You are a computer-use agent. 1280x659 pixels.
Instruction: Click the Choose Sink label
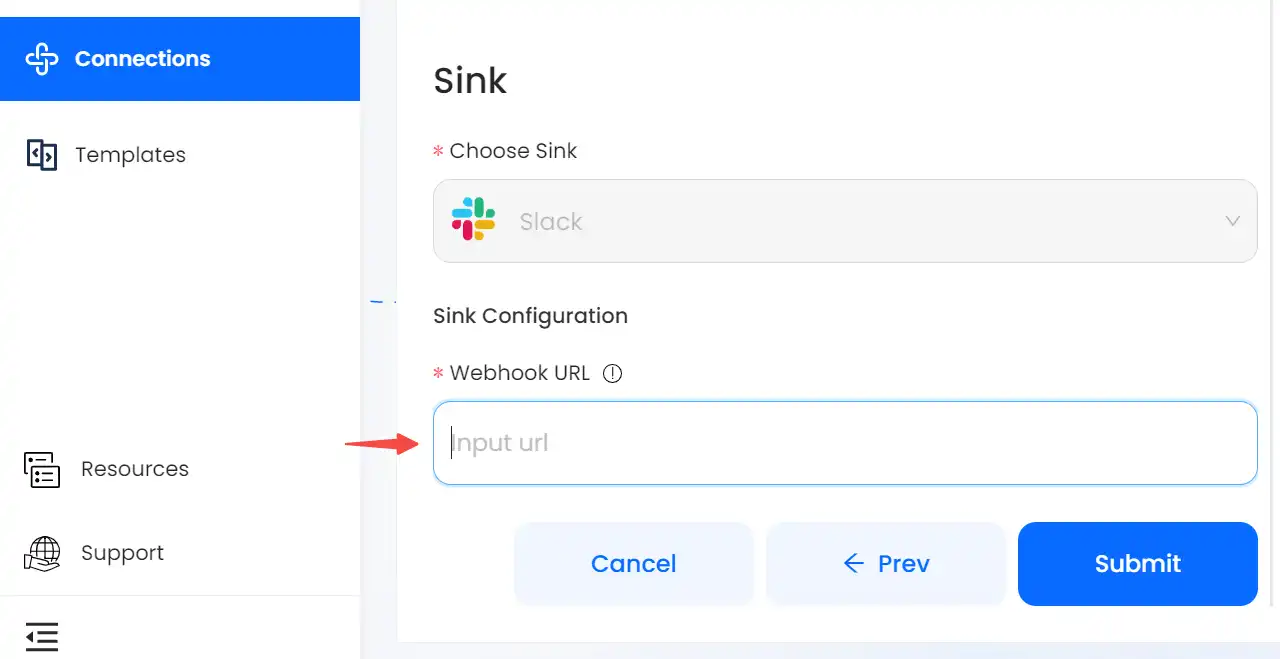(x=513, y=151)
